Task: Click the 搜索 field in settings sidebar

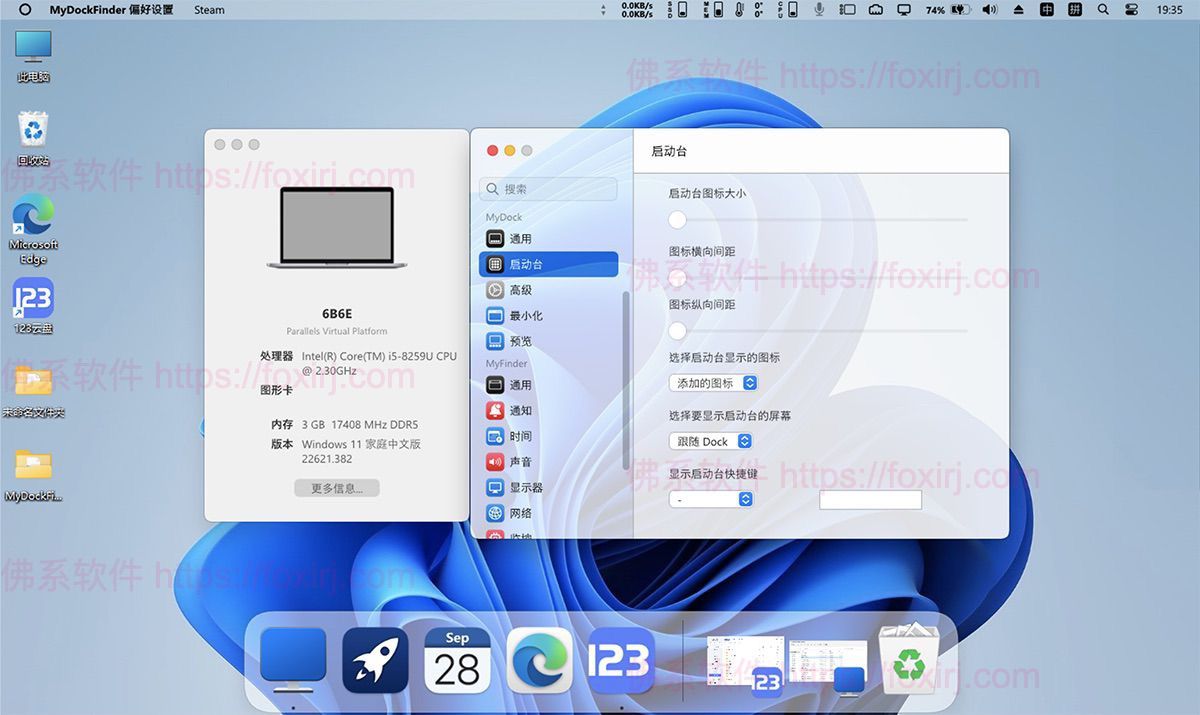Action: [549, 189]
